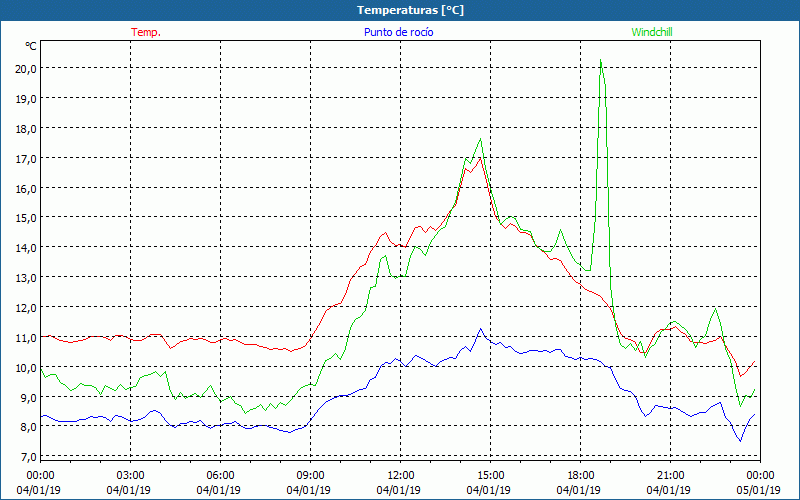This screenshot has width=800, height=500.
Task: Click the "10,0" y-axis value
Action: pyautogui.click(x=26, y=367)
